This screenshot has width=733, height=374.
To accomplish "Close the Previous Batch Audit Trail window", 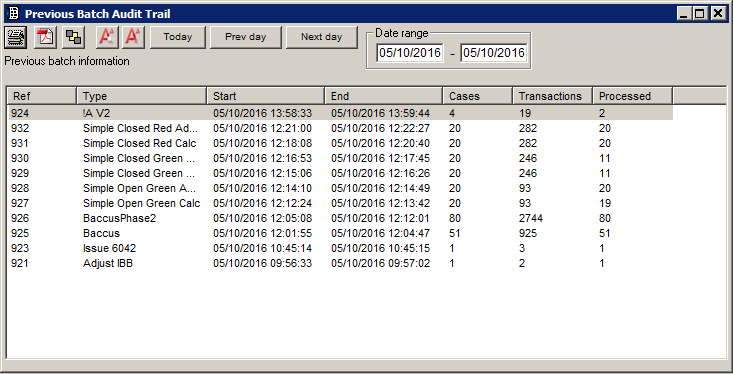I will 718,14.
